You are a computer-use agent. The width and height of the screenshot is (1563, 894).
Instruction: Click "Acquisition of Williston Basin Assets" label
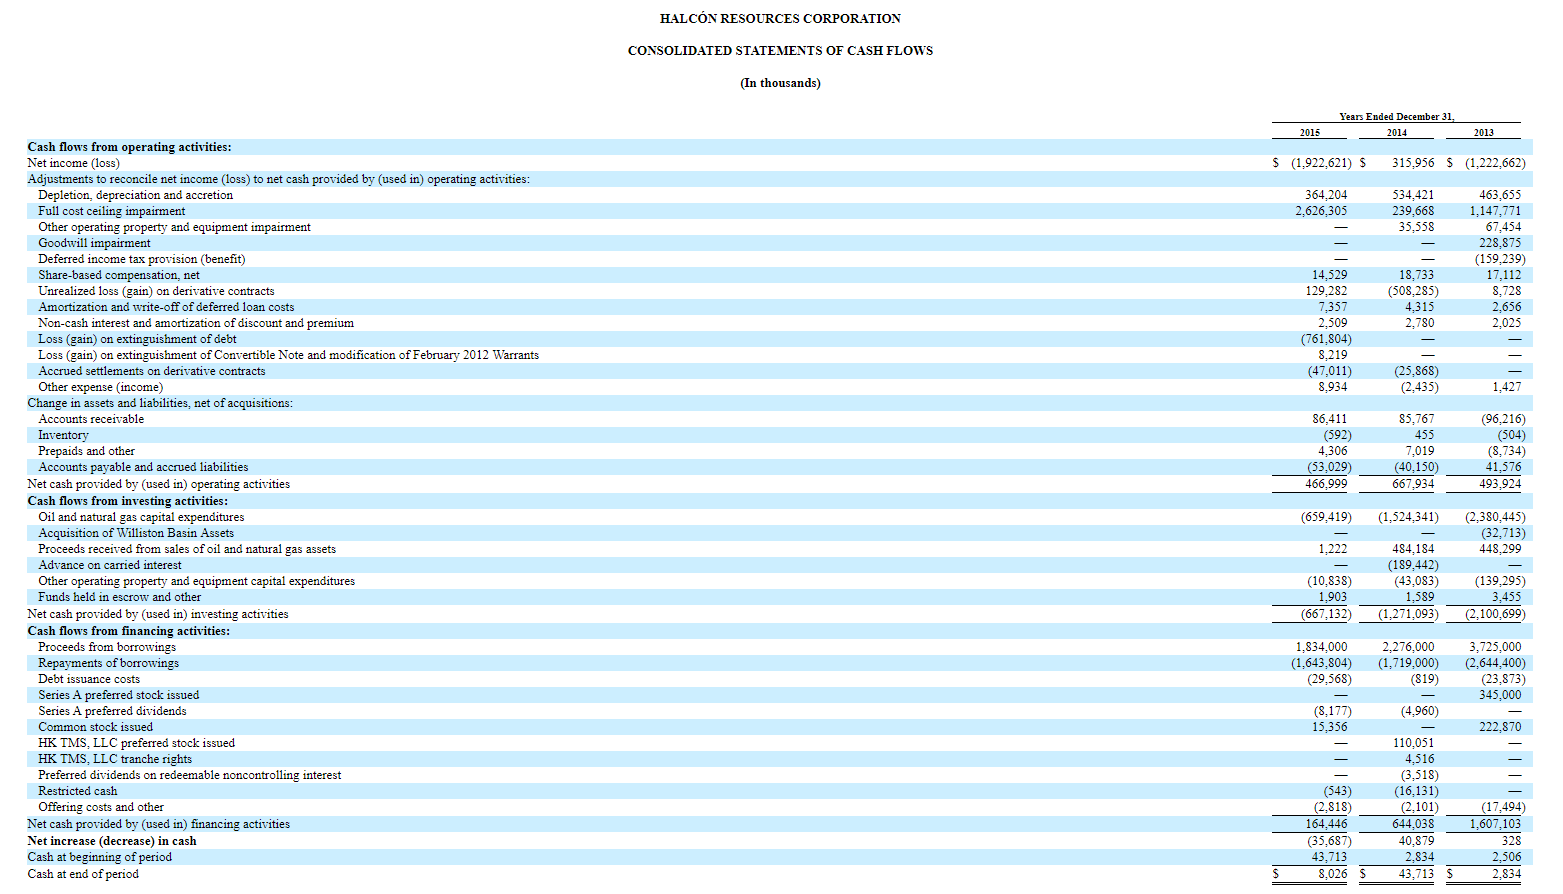click(136, 533)
